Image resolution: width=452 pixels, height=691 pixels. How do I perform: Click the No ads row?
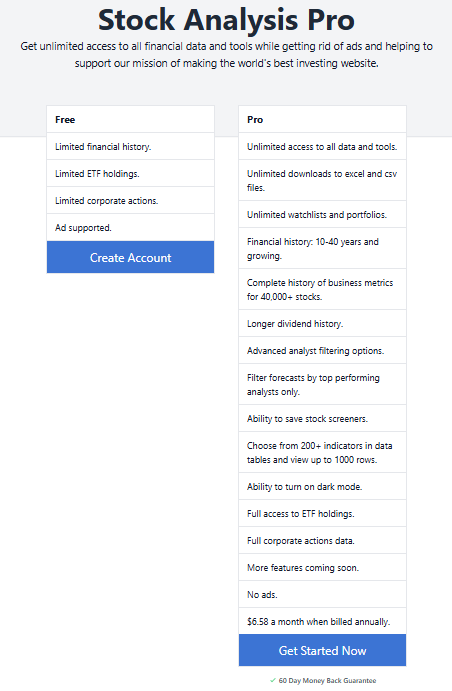[x=322, y=594]
